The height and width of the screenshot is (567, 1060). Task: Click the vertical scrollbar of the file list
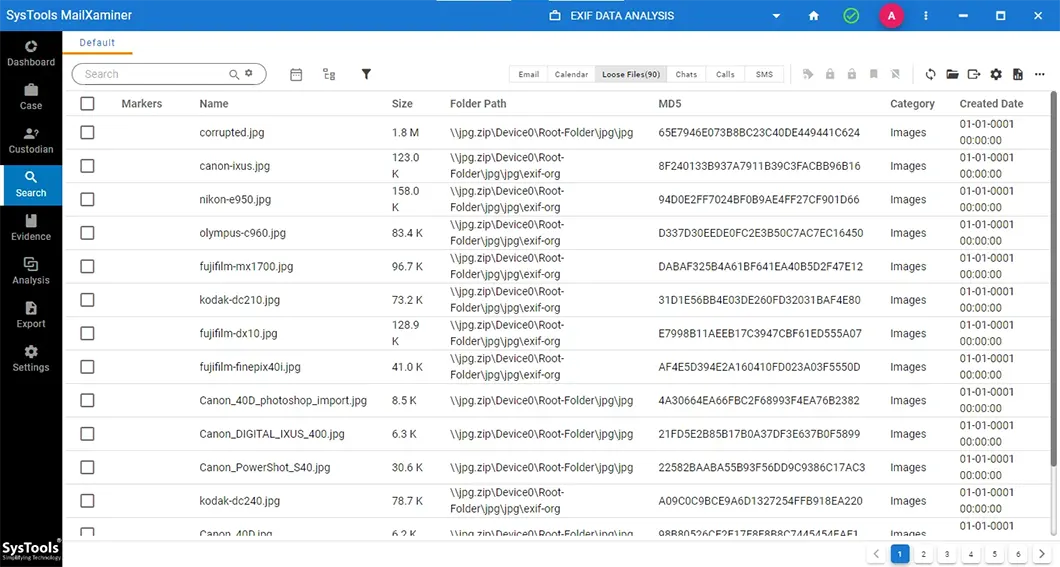(1053, 278)
